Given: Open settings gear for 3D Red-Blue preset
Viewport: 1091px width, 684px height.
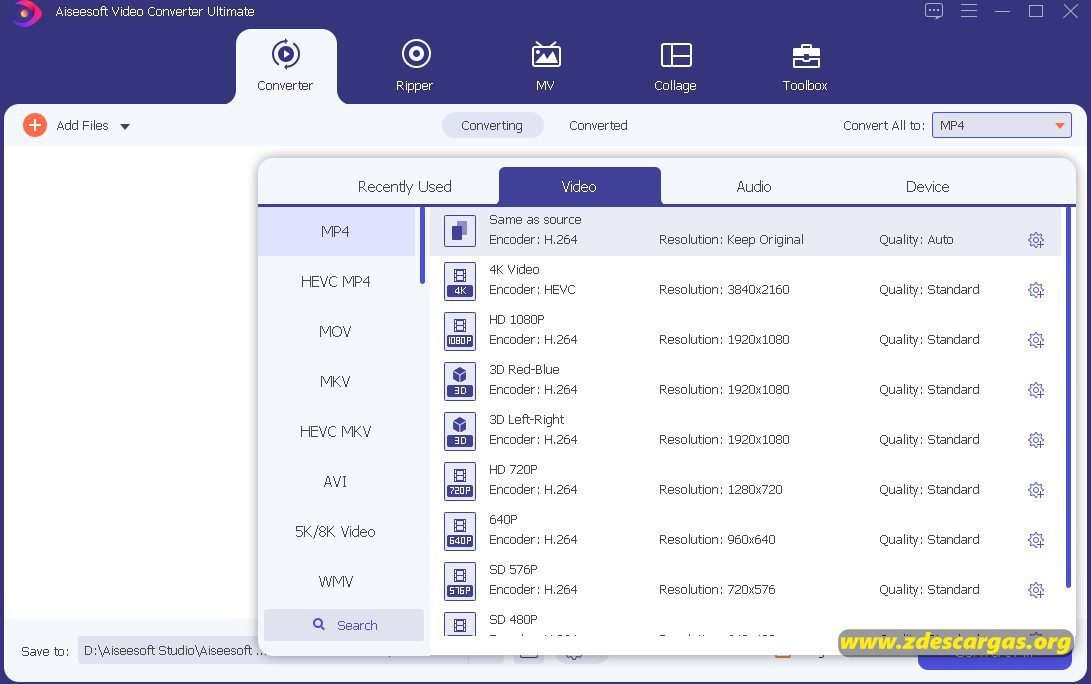Looking at the screenshot, I should coord(1036,390).
